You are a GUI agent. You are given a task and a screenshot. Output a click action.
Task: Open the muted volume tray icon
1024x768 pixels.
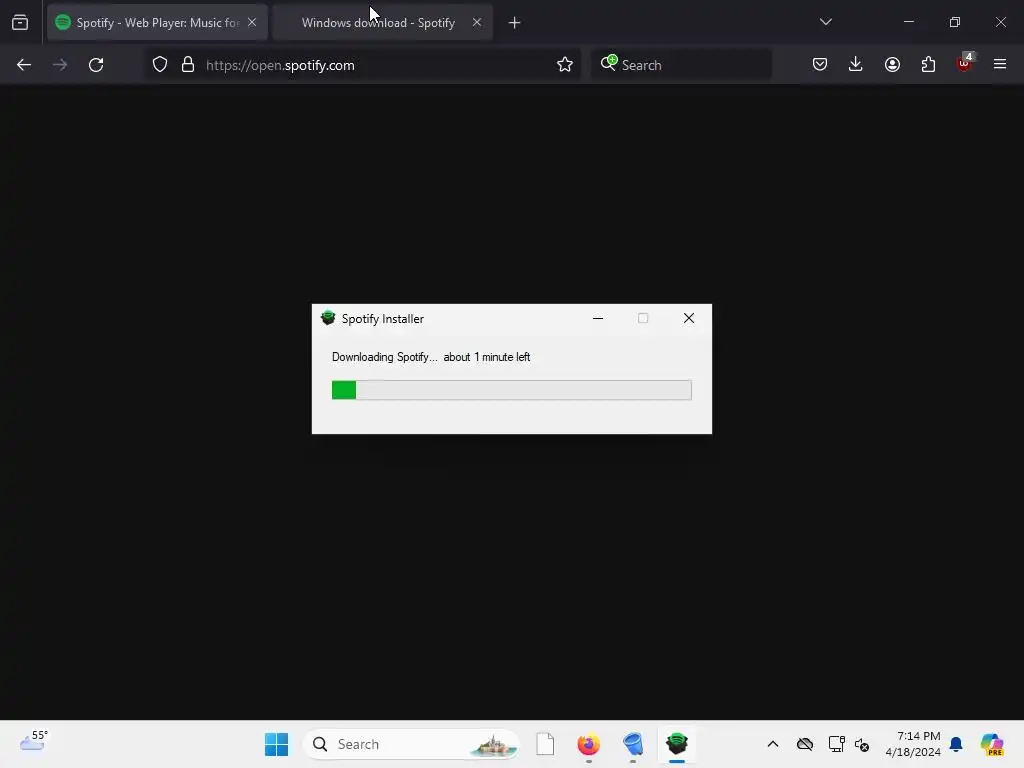point(862,744)
